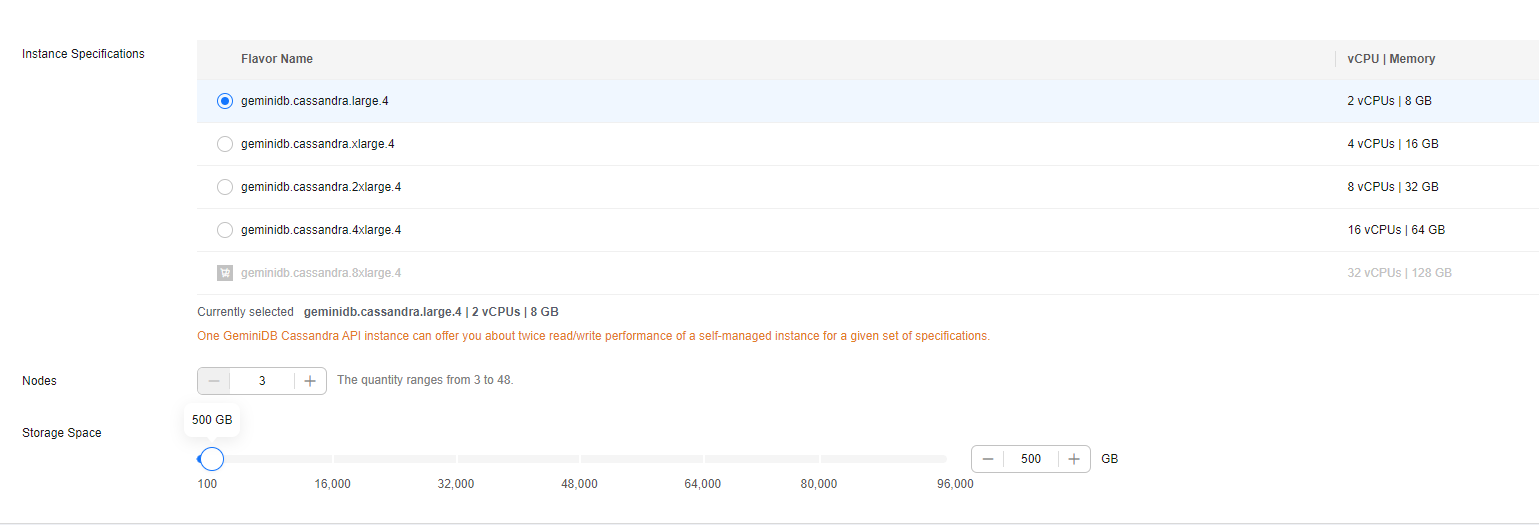Click sold-out cart icon beside 8xlarge.4 flavor
Viewport: 1539px width, 525px height.
click(225, 273)
